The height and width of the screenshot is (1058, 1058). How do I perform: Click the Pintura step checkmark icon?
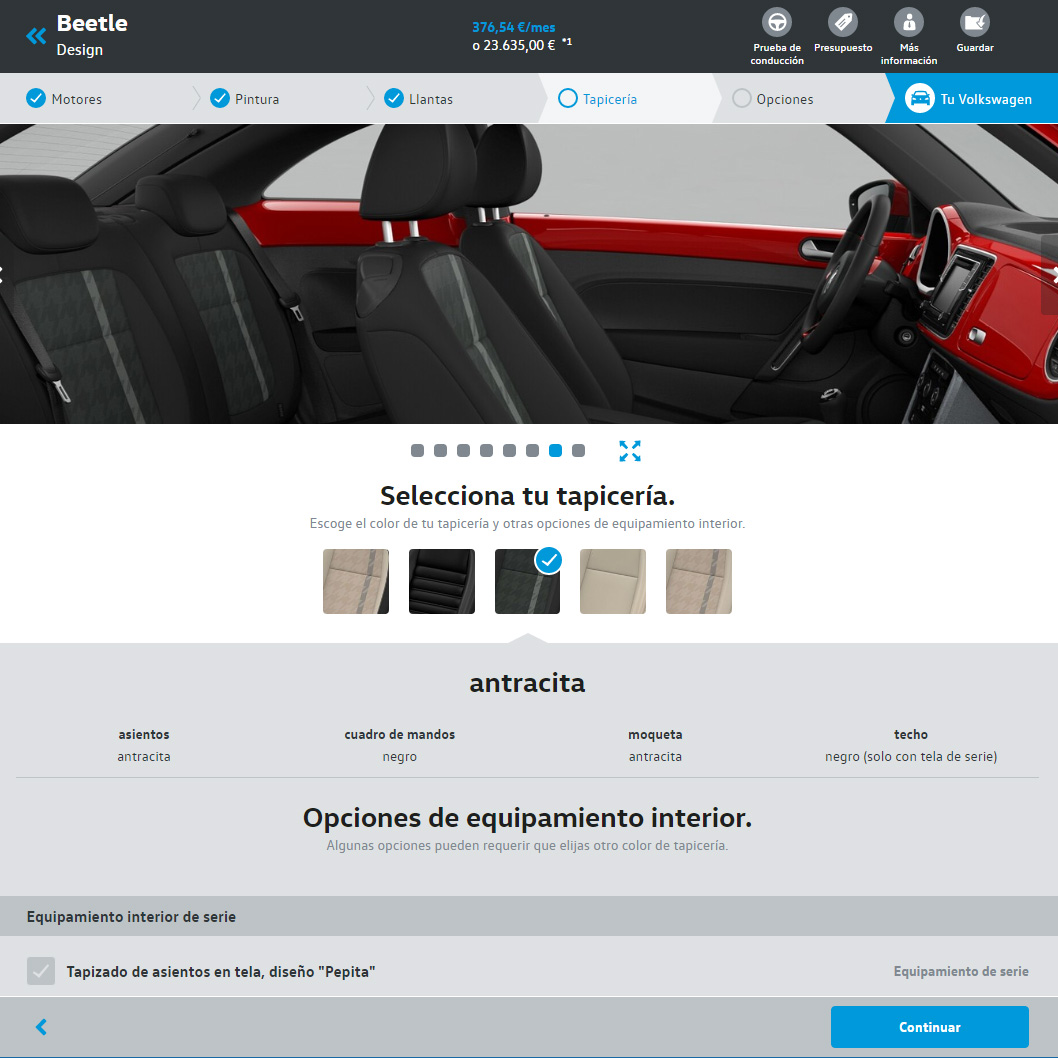pyautogui.click(x=220, y=99)
